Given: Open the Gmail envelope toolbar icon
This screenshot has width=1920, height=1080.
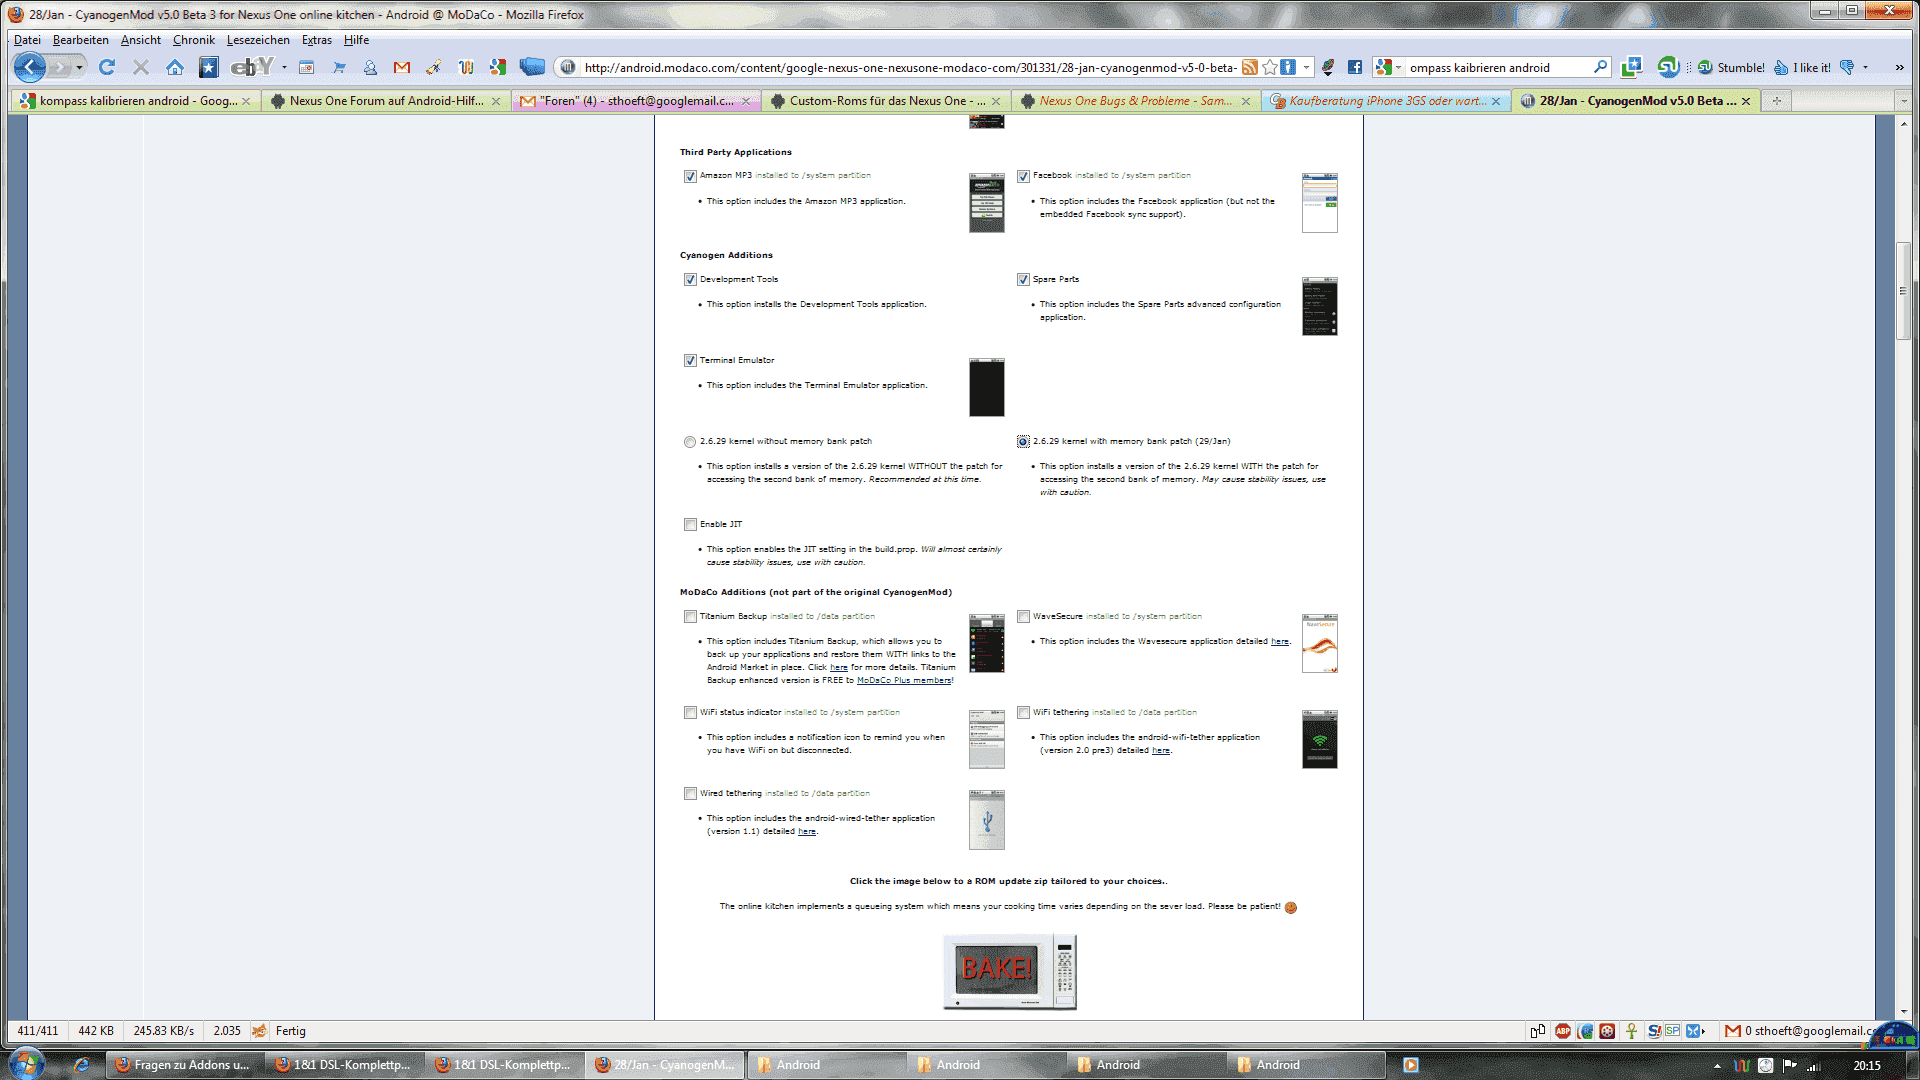Looking at the screenshot, I should tap(402, 68).
